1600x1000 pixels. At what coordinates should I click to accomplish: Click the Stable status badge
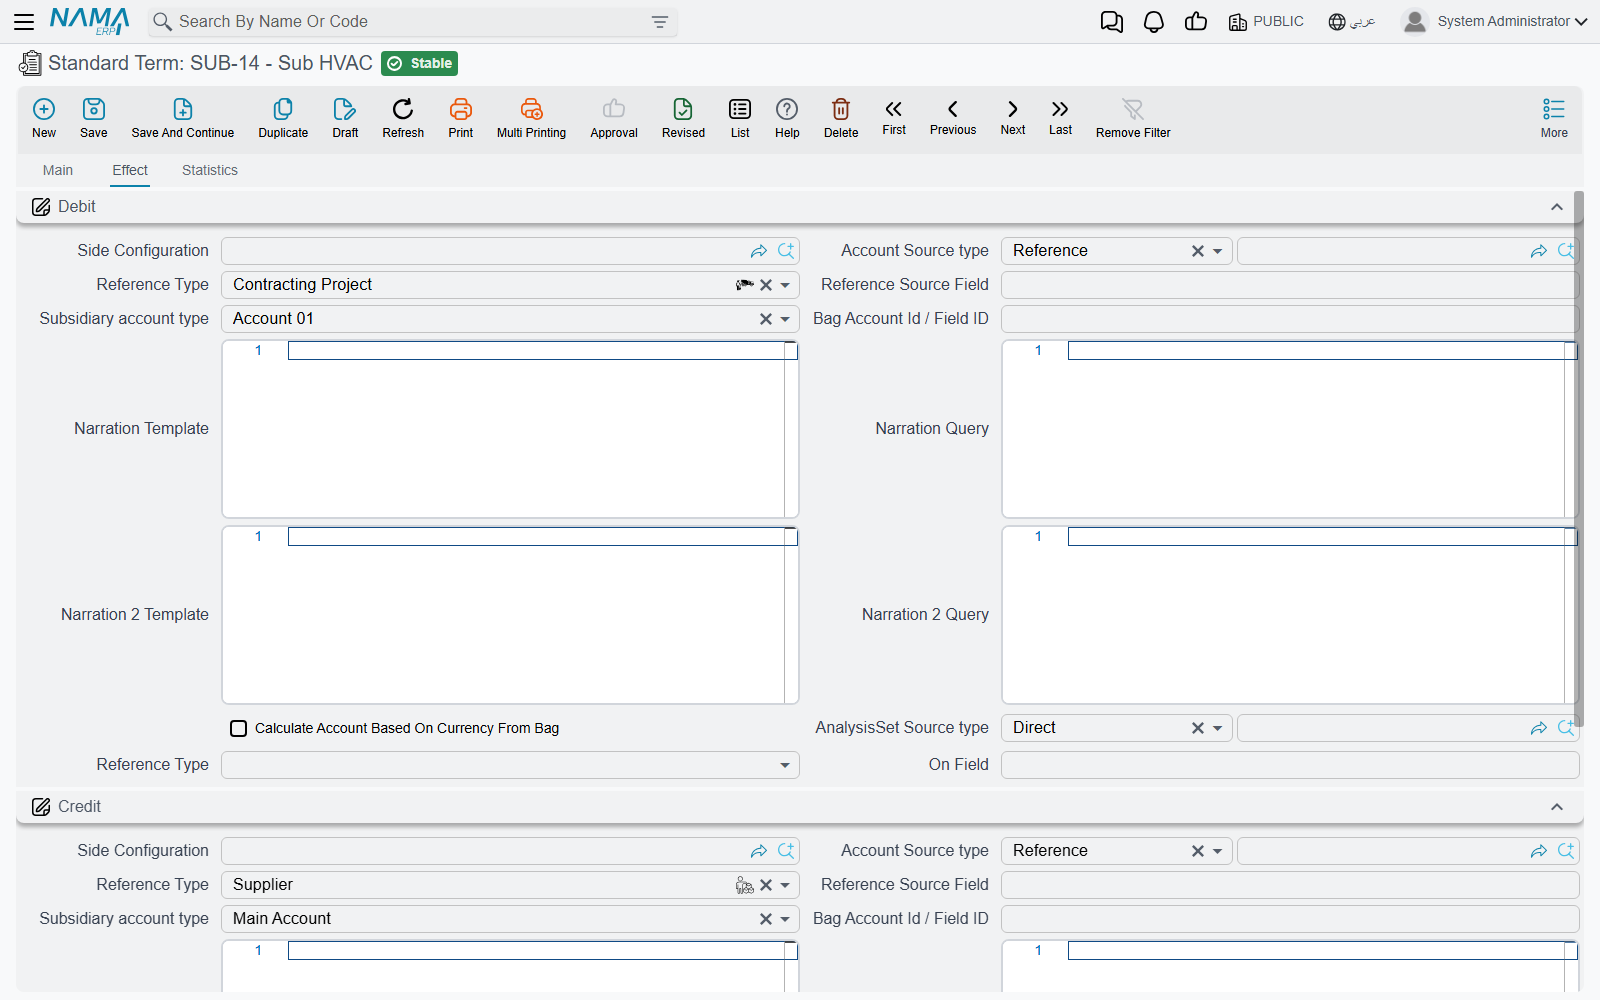click(420, 63)
